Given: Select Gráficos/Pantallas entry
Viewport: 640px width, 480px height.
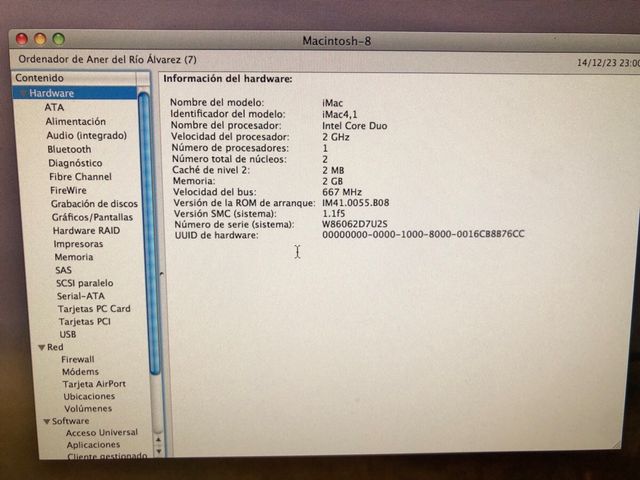Looking at the screenshot, I should tap(92, 217).
